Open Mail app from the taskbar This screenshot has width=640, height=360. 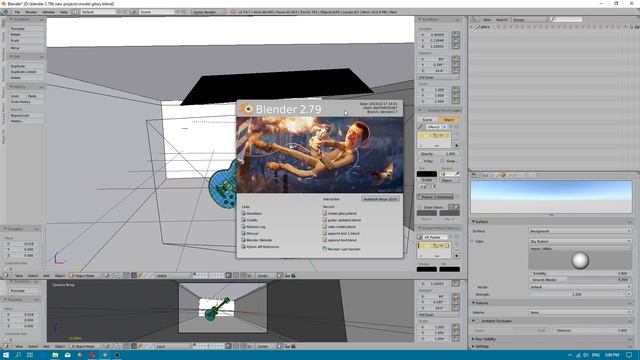[68, 355]
